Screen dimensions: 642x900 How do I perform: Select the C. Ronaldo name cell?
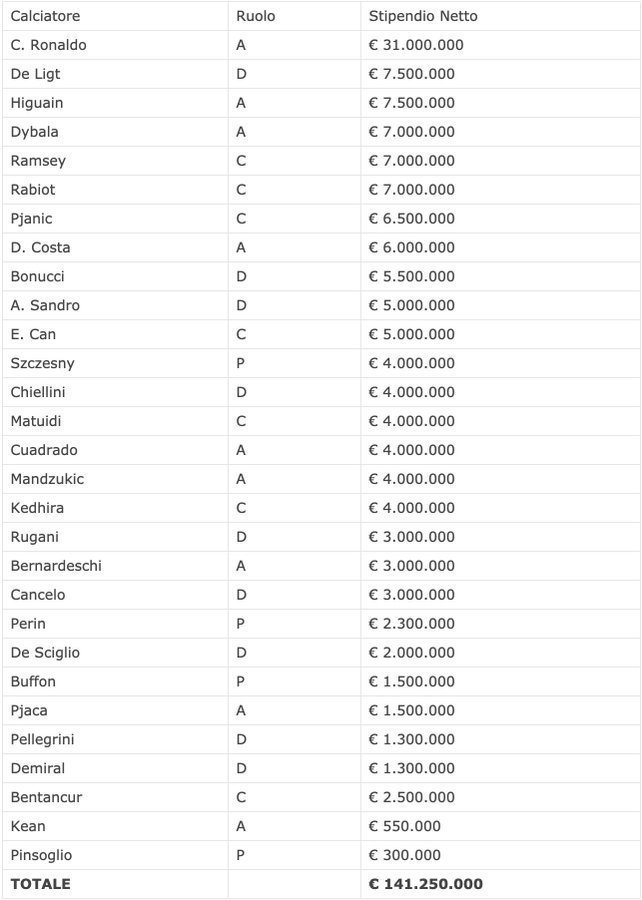click(48, 45)
